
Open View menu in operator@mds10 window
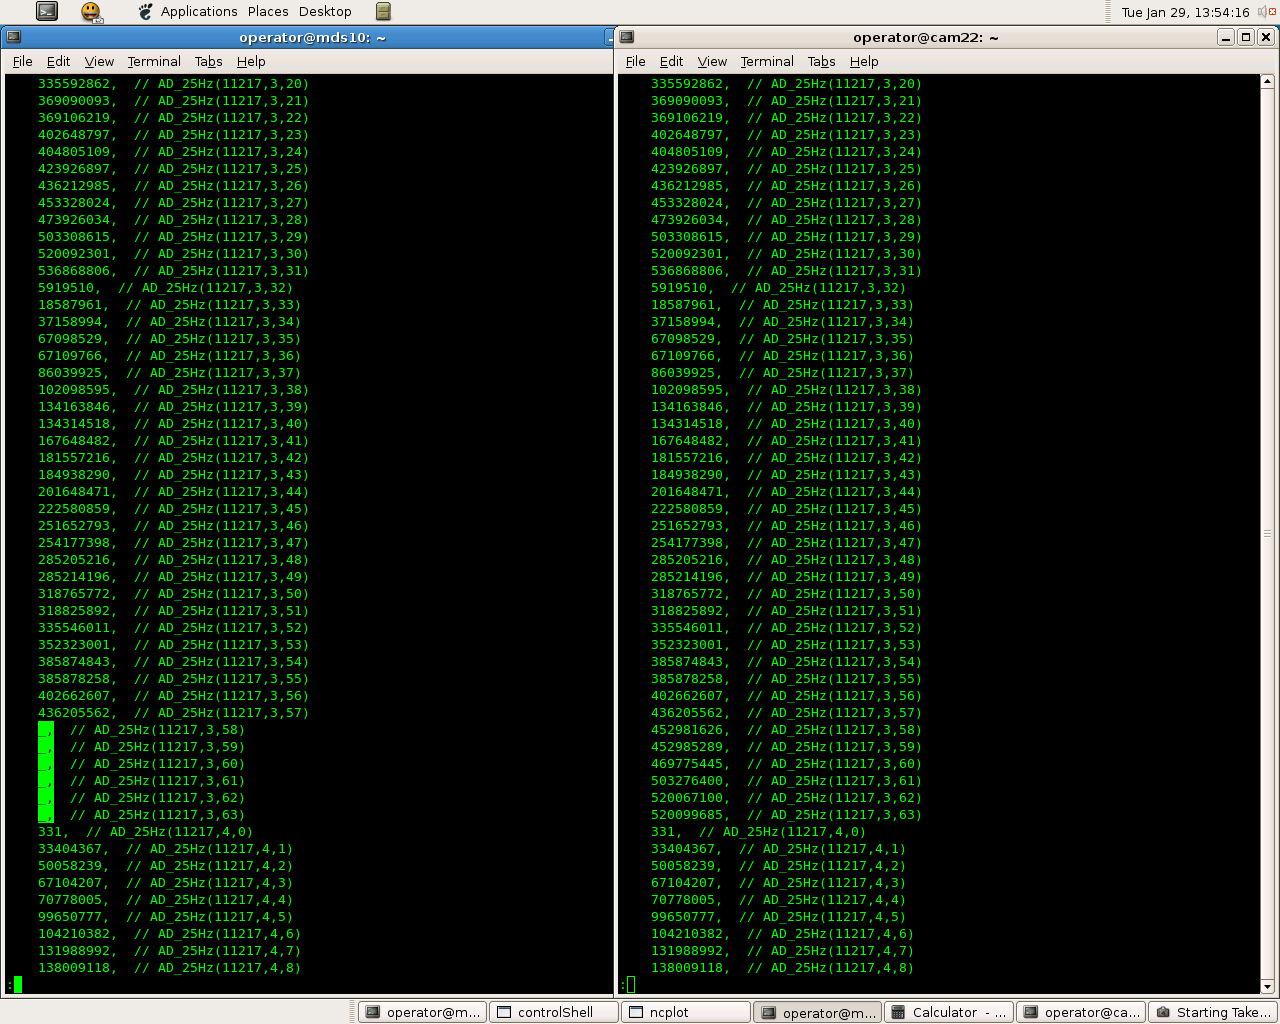[x=99, y=61]
